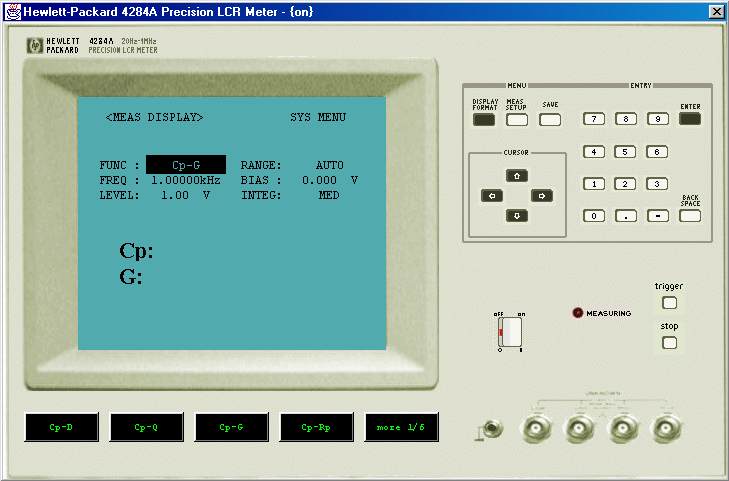Click the stop button
Image resolution: width=729 pixels, height=481 pixels.
pos(669,343)
